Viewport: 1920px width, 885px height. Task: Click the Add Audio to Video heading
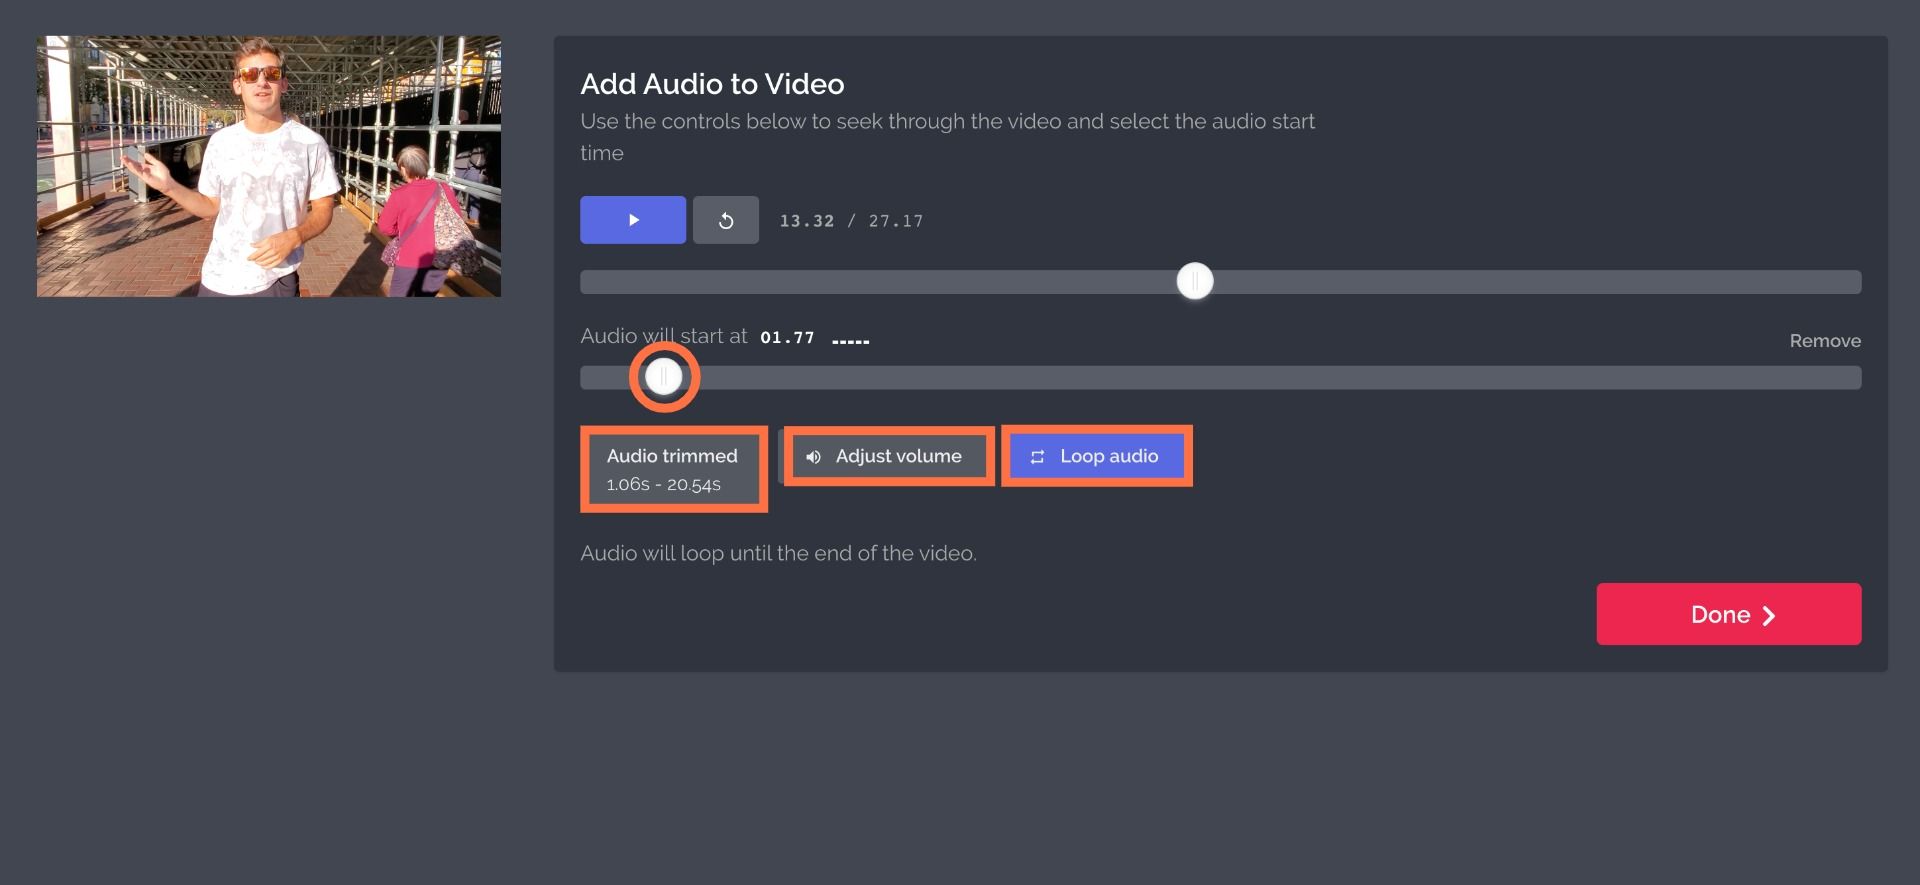(x=712, y=84)
